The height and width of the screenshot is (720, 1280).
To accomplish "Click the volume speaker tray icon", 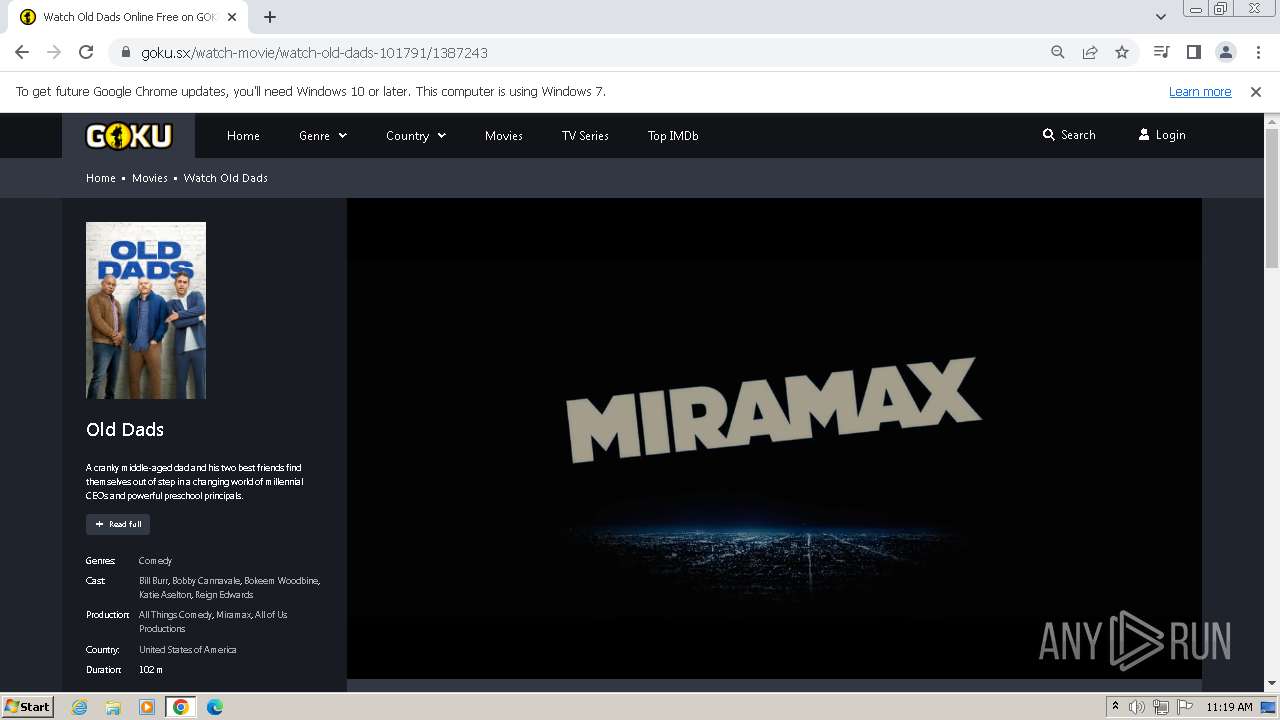I will point(1137,707).
